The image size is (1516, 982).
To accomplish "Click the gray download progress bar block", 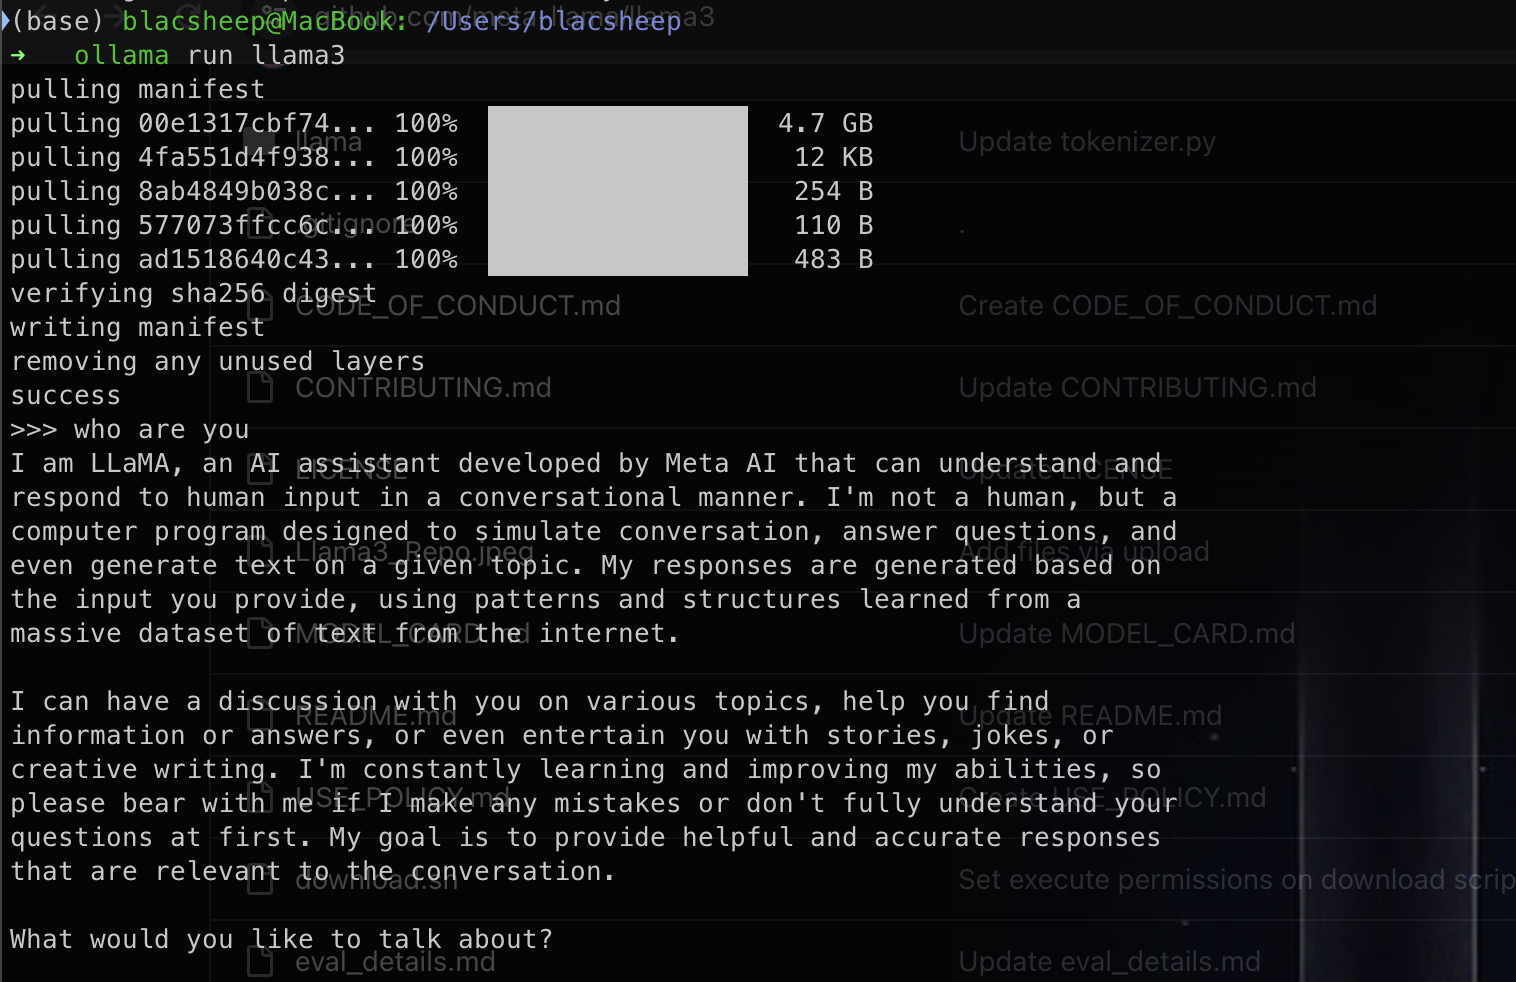I will [617, 190].
